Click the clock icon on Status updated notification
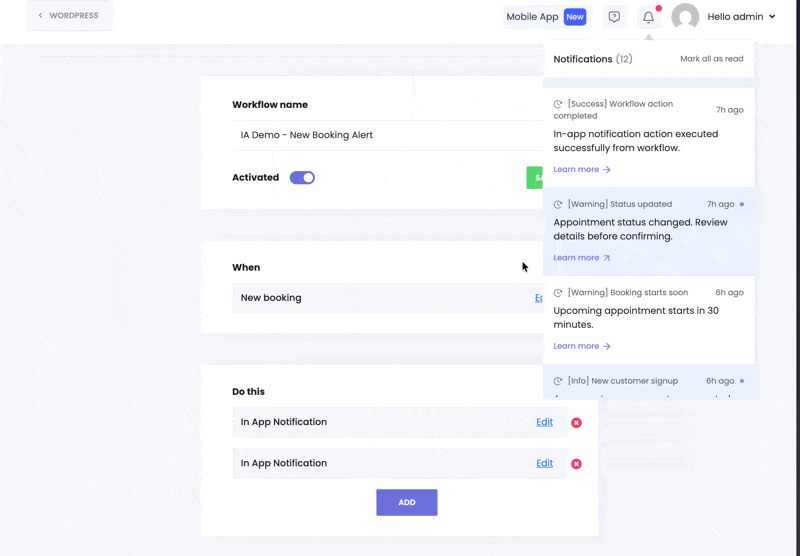The image size is (800, 556). pos(558,205)
